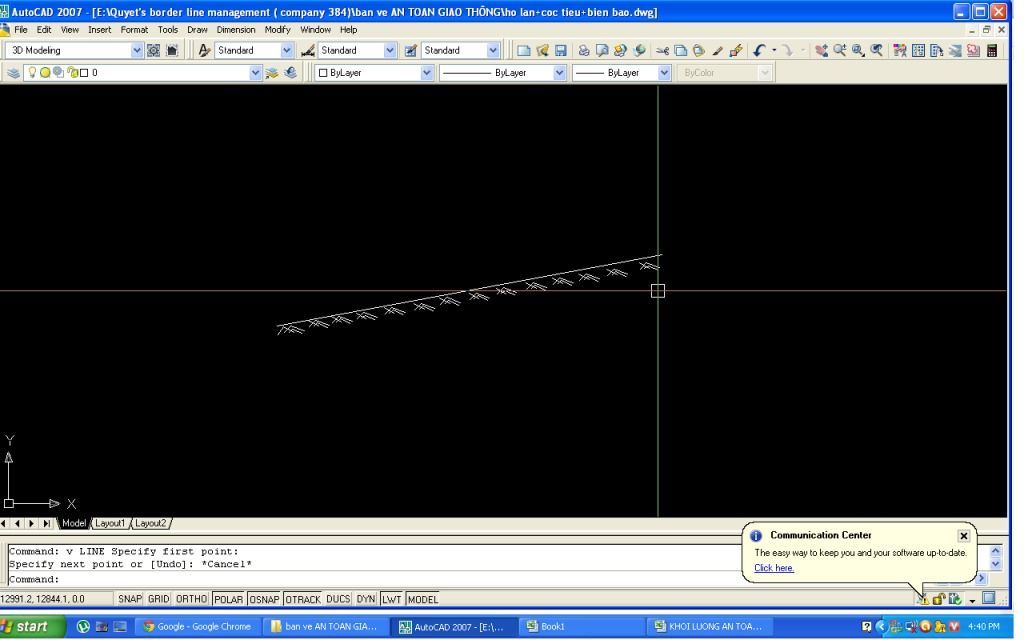The width and height of the screenshot is (1024, 640).
Task: Open the Tool Palettes window icon
Action: click(936, 50)
